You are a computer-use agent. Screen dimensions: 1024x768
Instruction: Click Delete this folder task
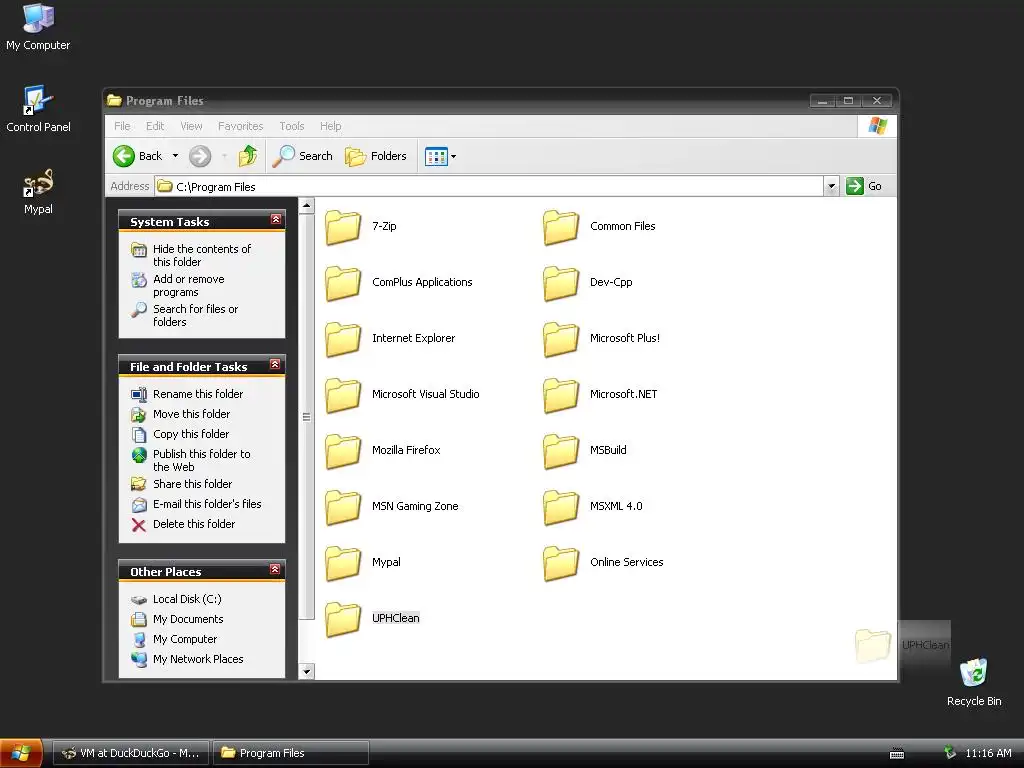coord(183,524)
